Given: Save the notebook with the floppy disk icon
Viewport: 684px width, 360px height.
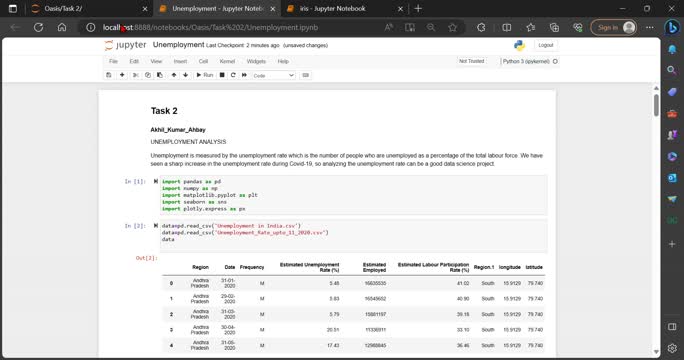Looking at the screenshot, I should coord(109,75).
